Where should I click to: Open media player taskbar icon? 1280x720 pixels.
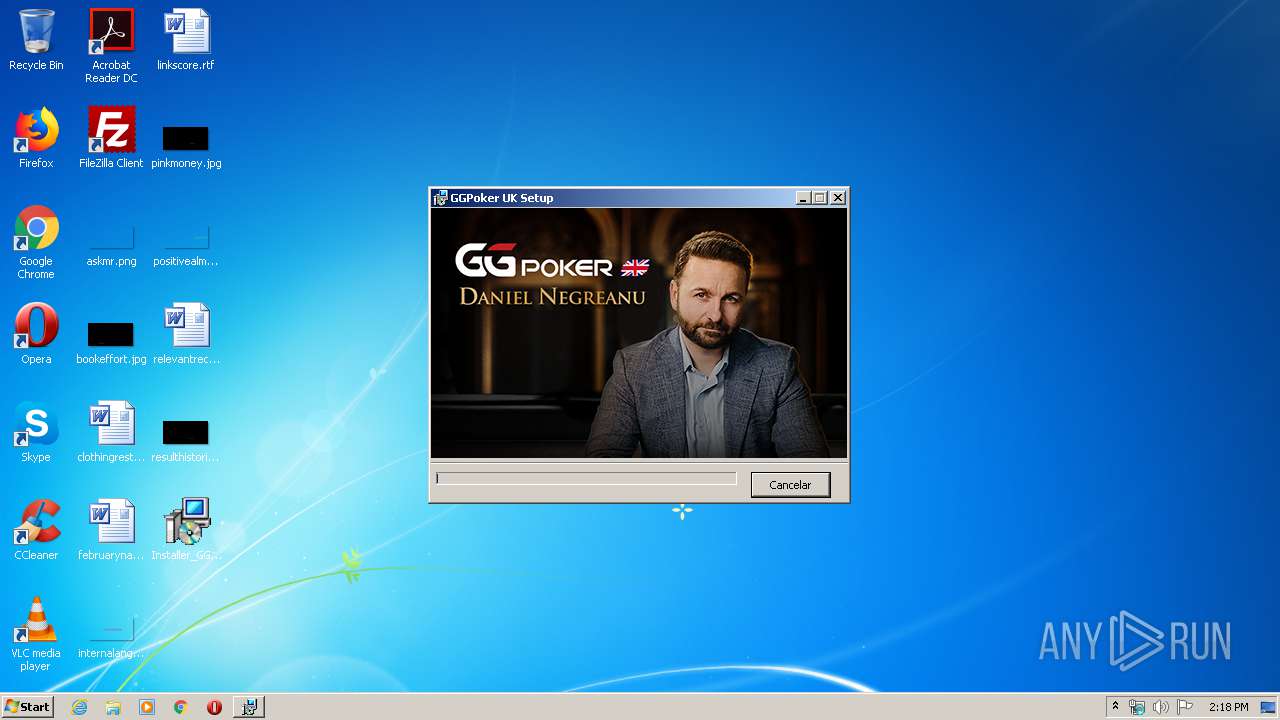[x=147, y=707]
